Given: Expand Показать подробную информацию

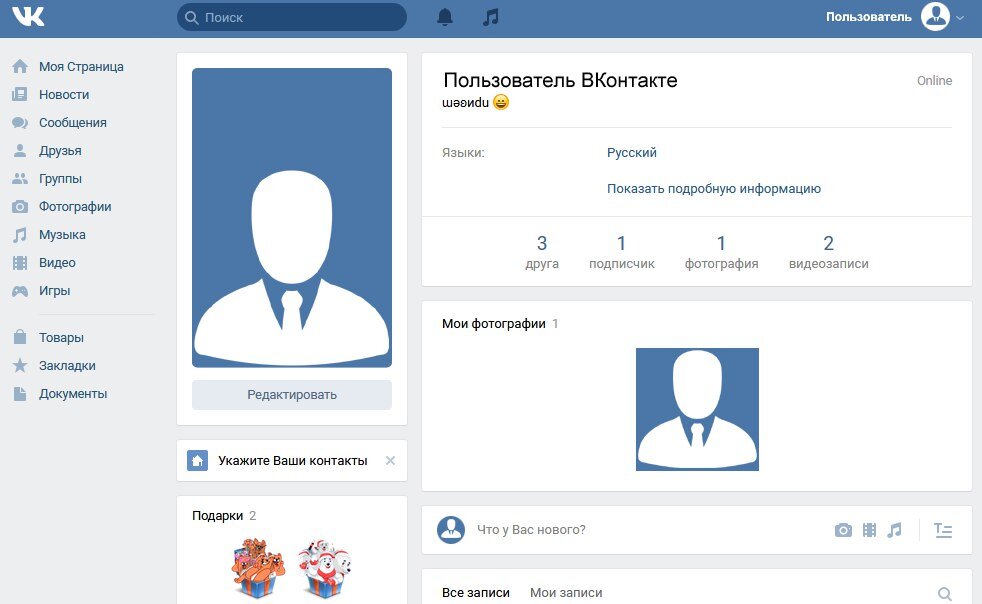Looking at the screenshot, I should click(x=713, y=189).
